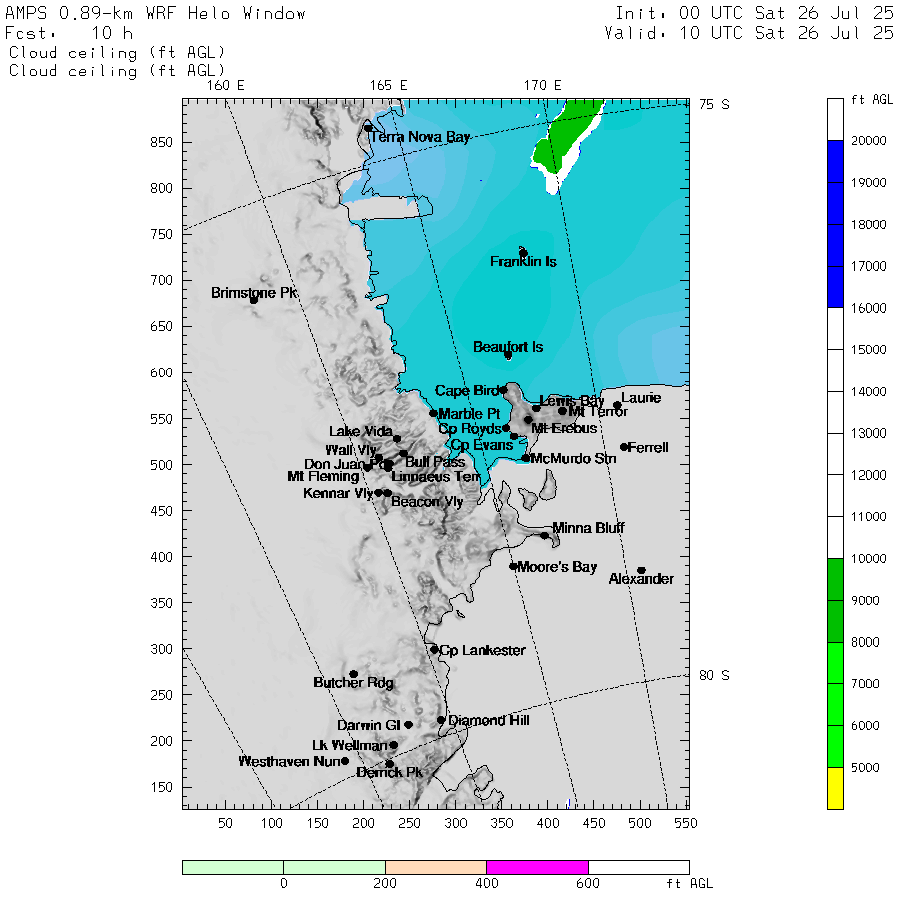Click the yellow swatch below 5000 ft
The height and width of the screenshot is (900, 900).
(835, 788)
